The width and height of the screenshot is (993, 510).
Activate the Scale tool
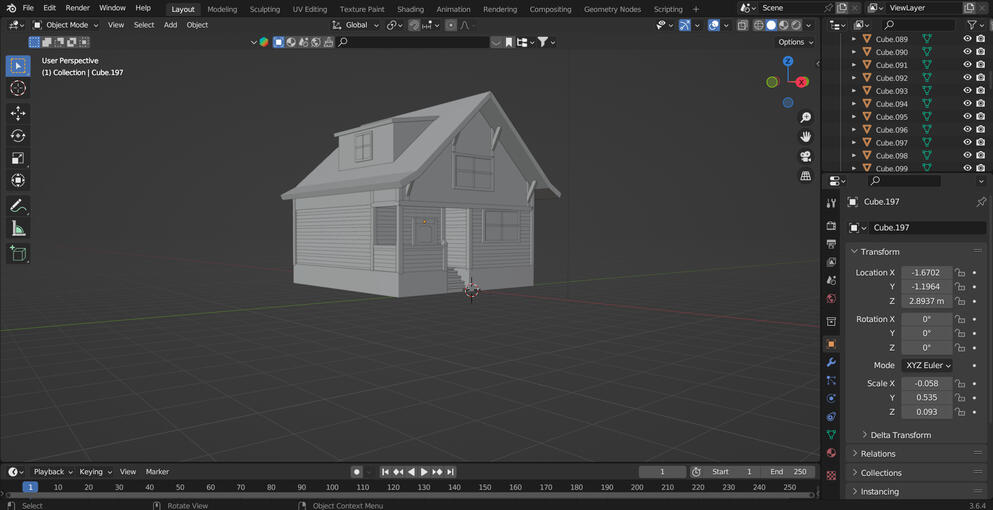point(18,158)
